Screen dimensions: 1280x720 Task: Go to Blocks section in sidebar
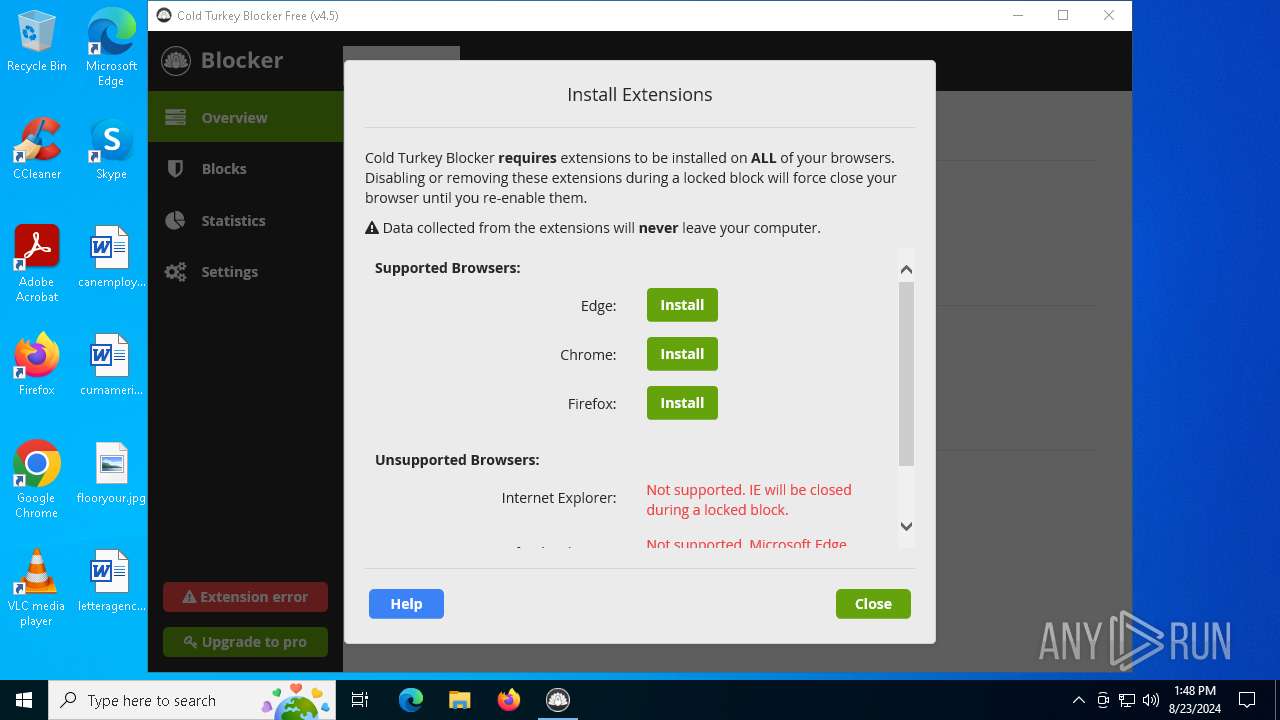click(x=246, y=169)
